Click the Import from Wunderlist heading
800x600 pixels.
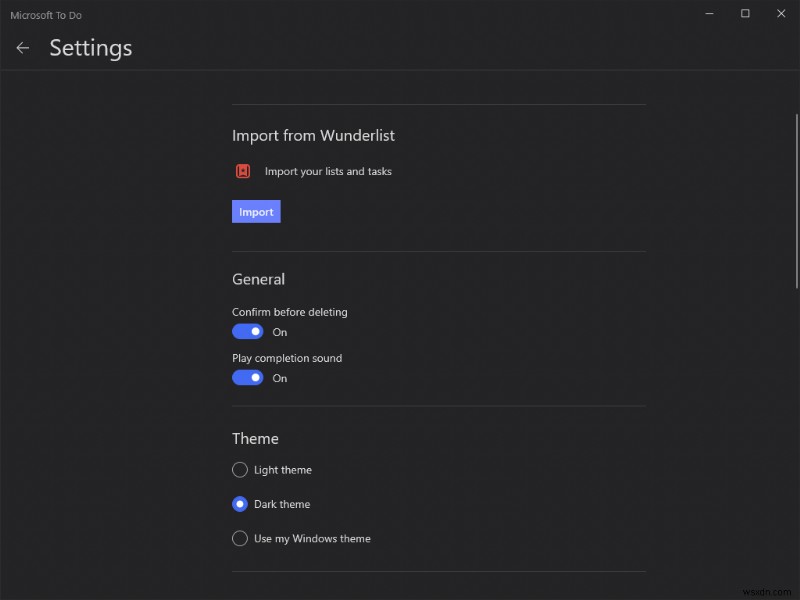tap(313, 135)
